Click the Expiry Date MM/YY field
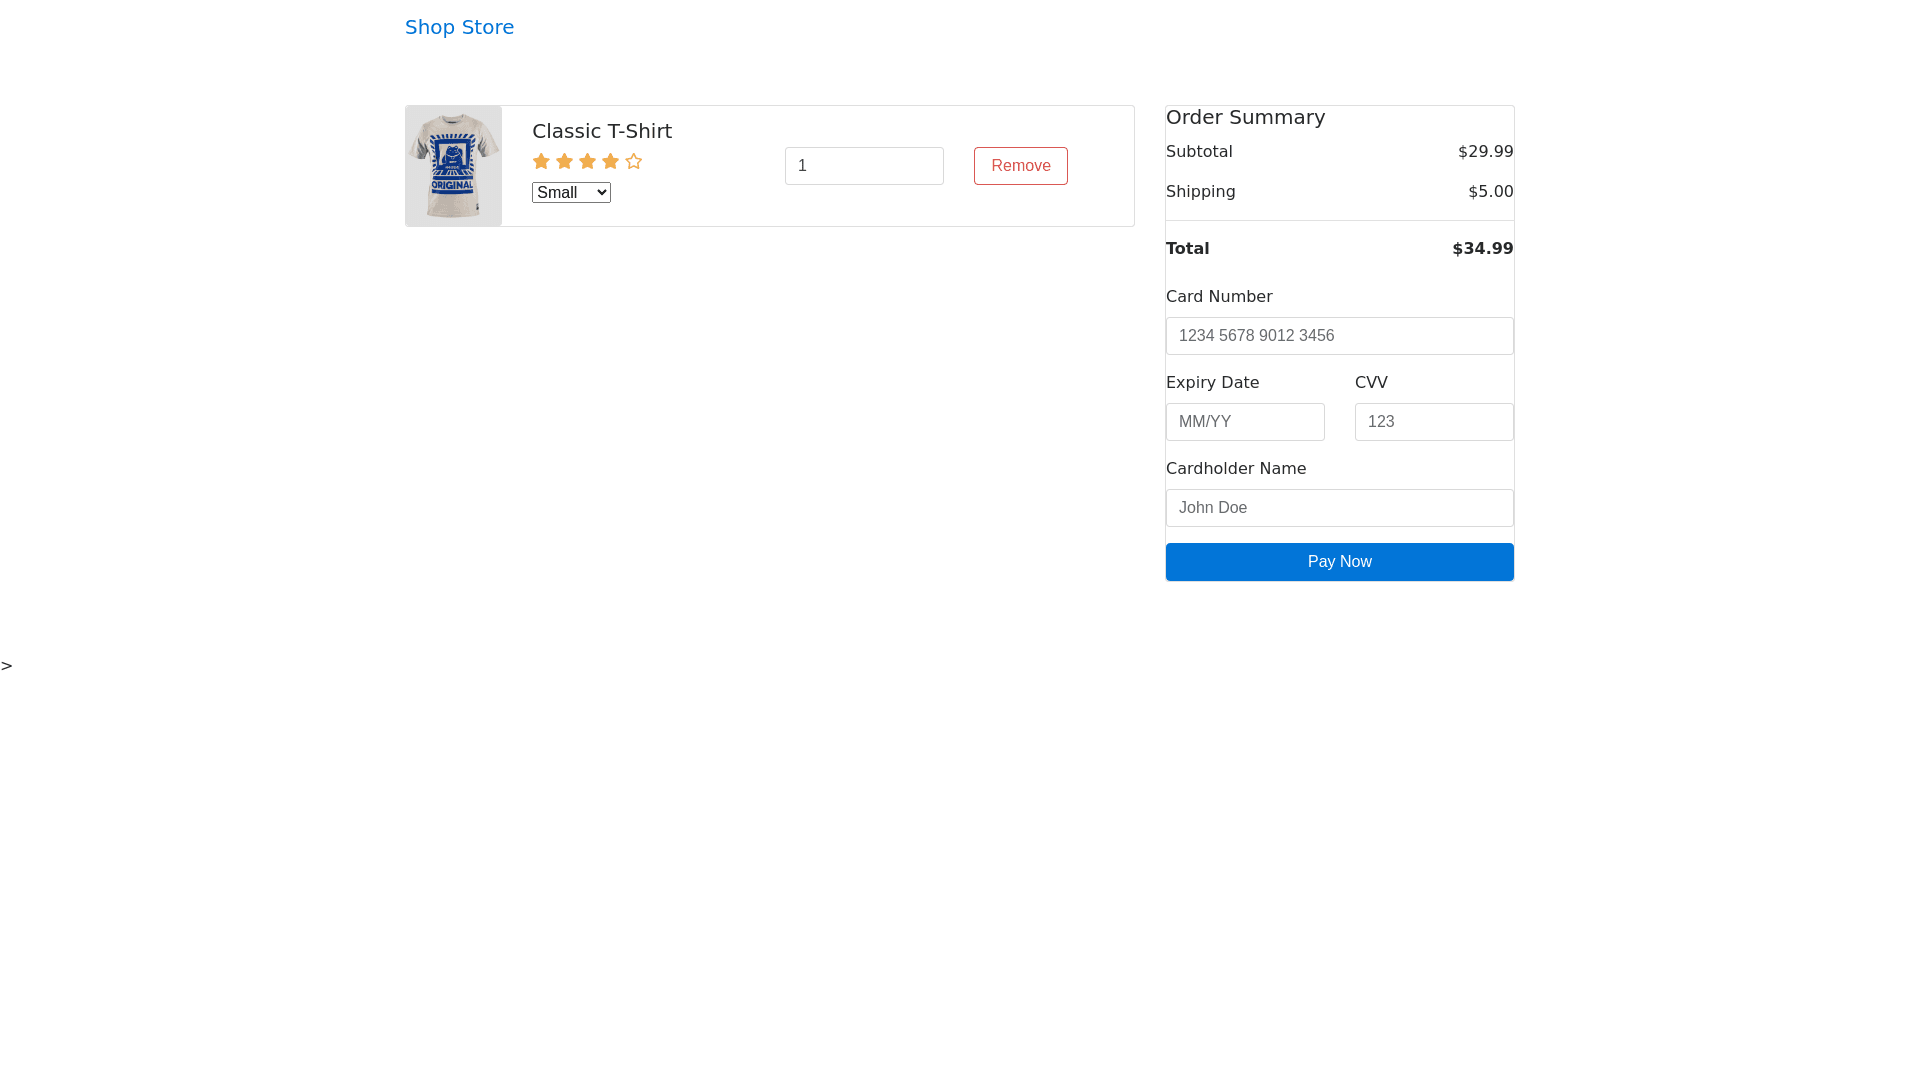This screenshot has width=1920, height=1080. point(1244,422)
